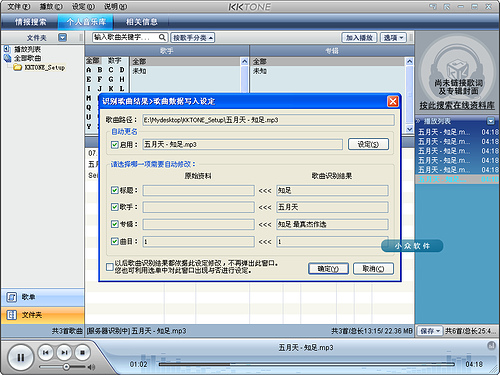This screenshot has width=500, height=375.
Task: Click the 设定(S) button in the dialog
Action: tap(368, 144)
